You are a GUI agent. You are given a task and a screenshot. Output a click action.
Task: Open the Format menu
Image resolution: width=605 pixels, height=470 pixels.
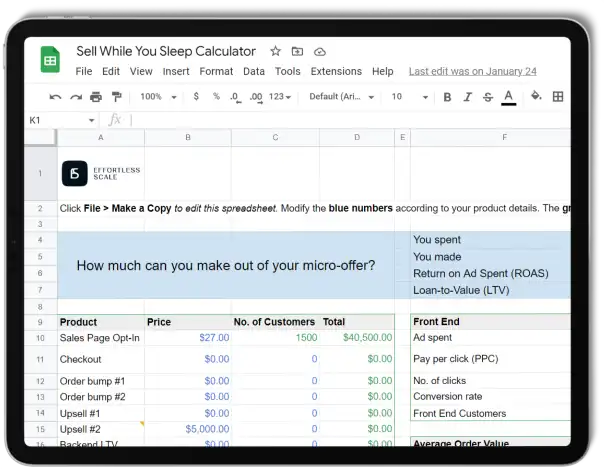[x=216, y=72]
